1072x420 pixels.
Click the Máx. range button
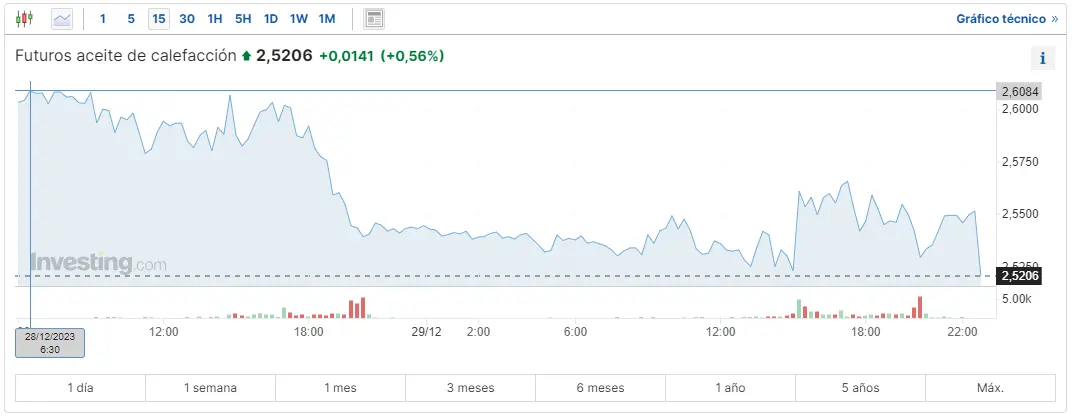point(990,387)
